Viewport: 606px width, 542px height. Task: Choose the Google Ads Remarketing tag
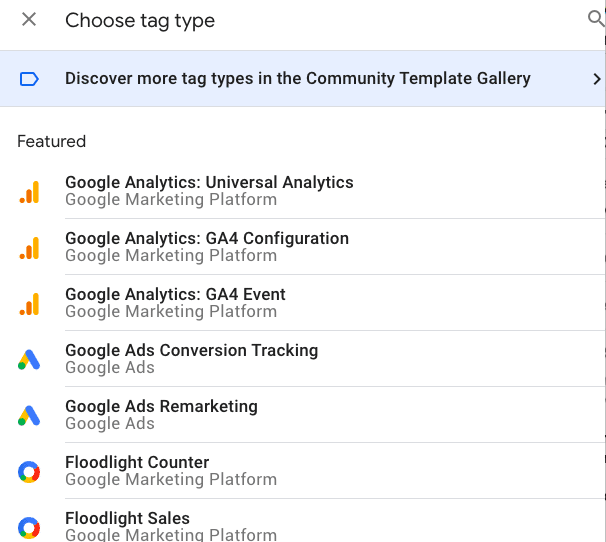[161, 407]
